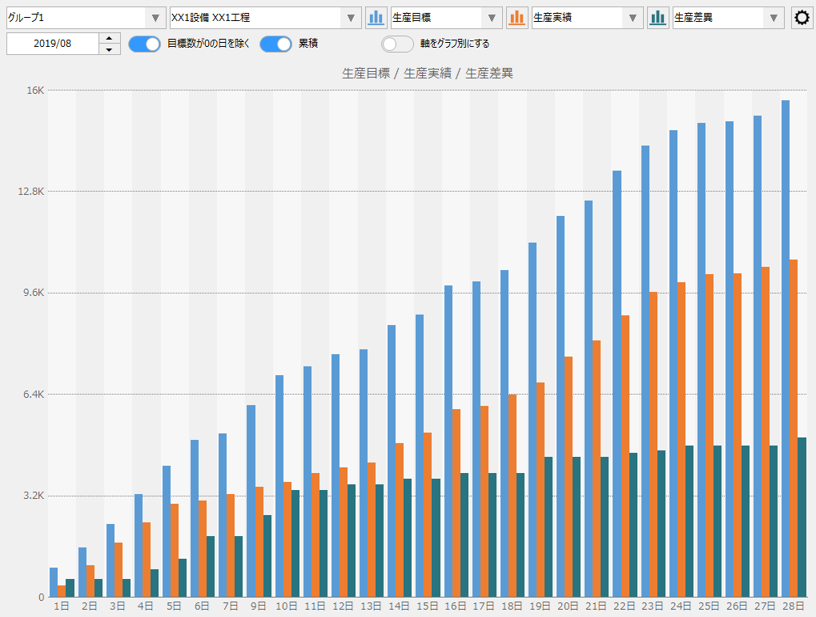The width and height of the screenshot is (816, 617).
Task: Disable the 目標数が0の日を除く toggle
Action: tap(143, 44)
